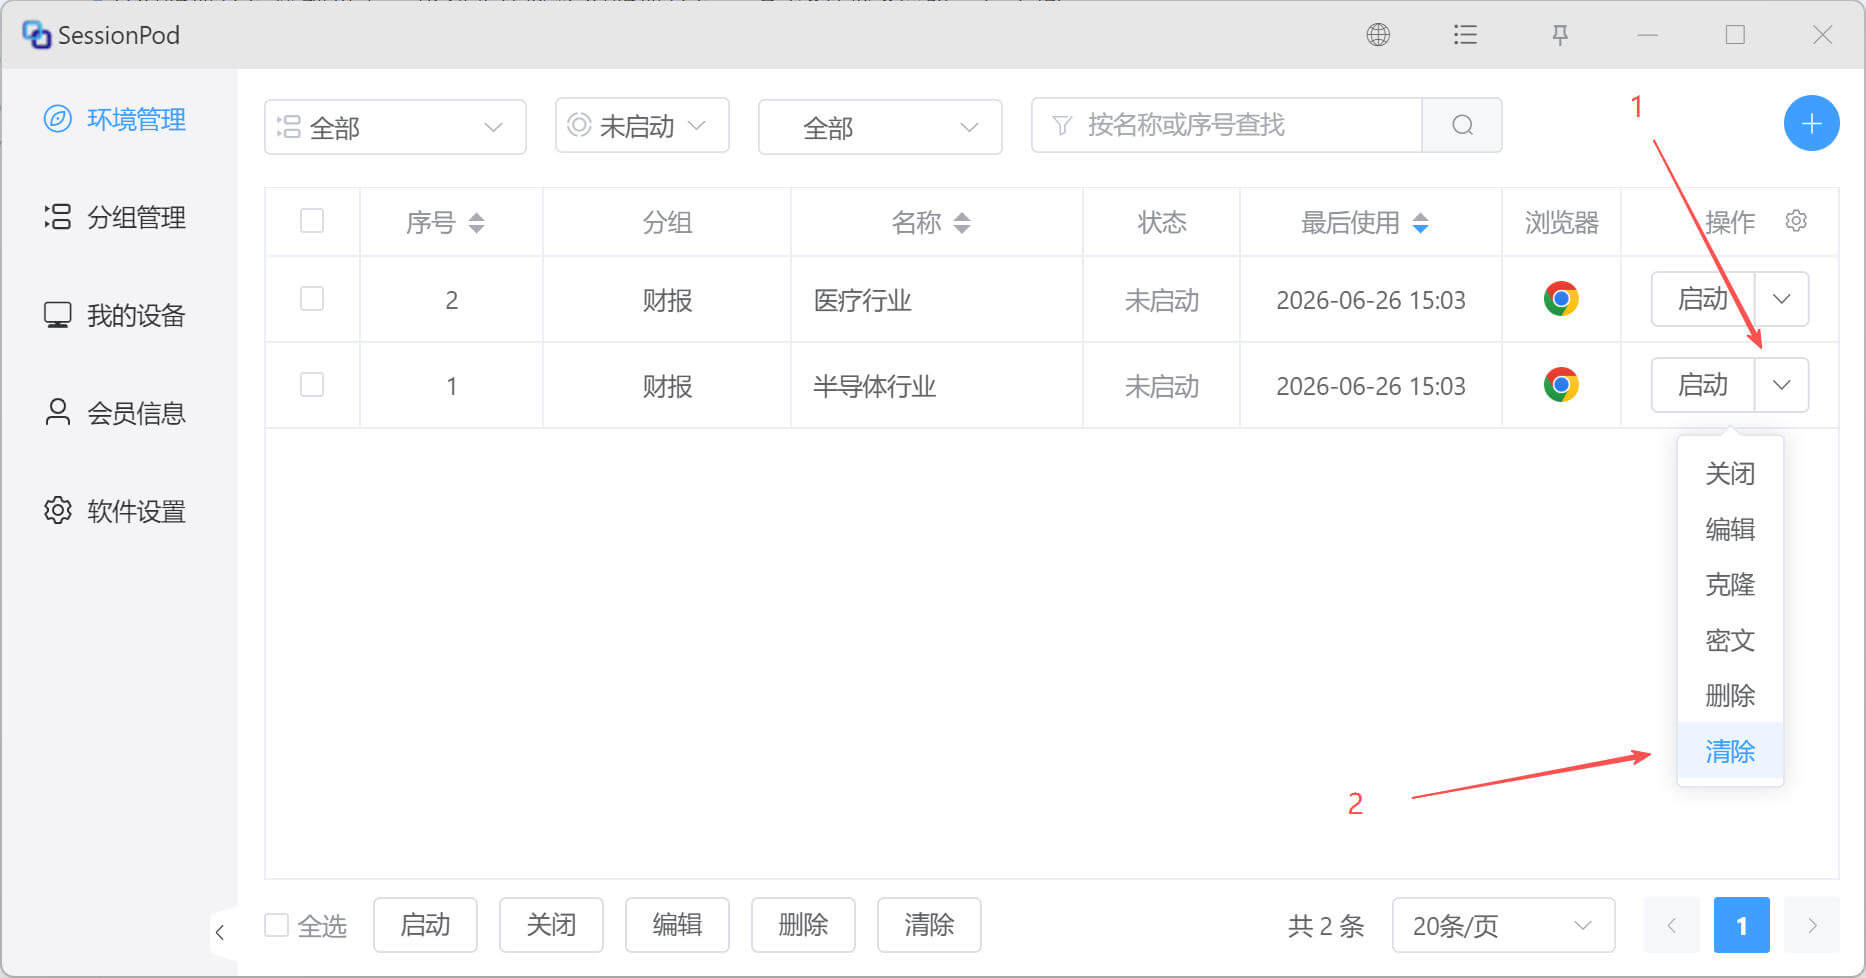Click the bottom toolbar 清除 button
Image resolution: width=1866 pixels, height=978 pixels.
[x=929, y=925]
